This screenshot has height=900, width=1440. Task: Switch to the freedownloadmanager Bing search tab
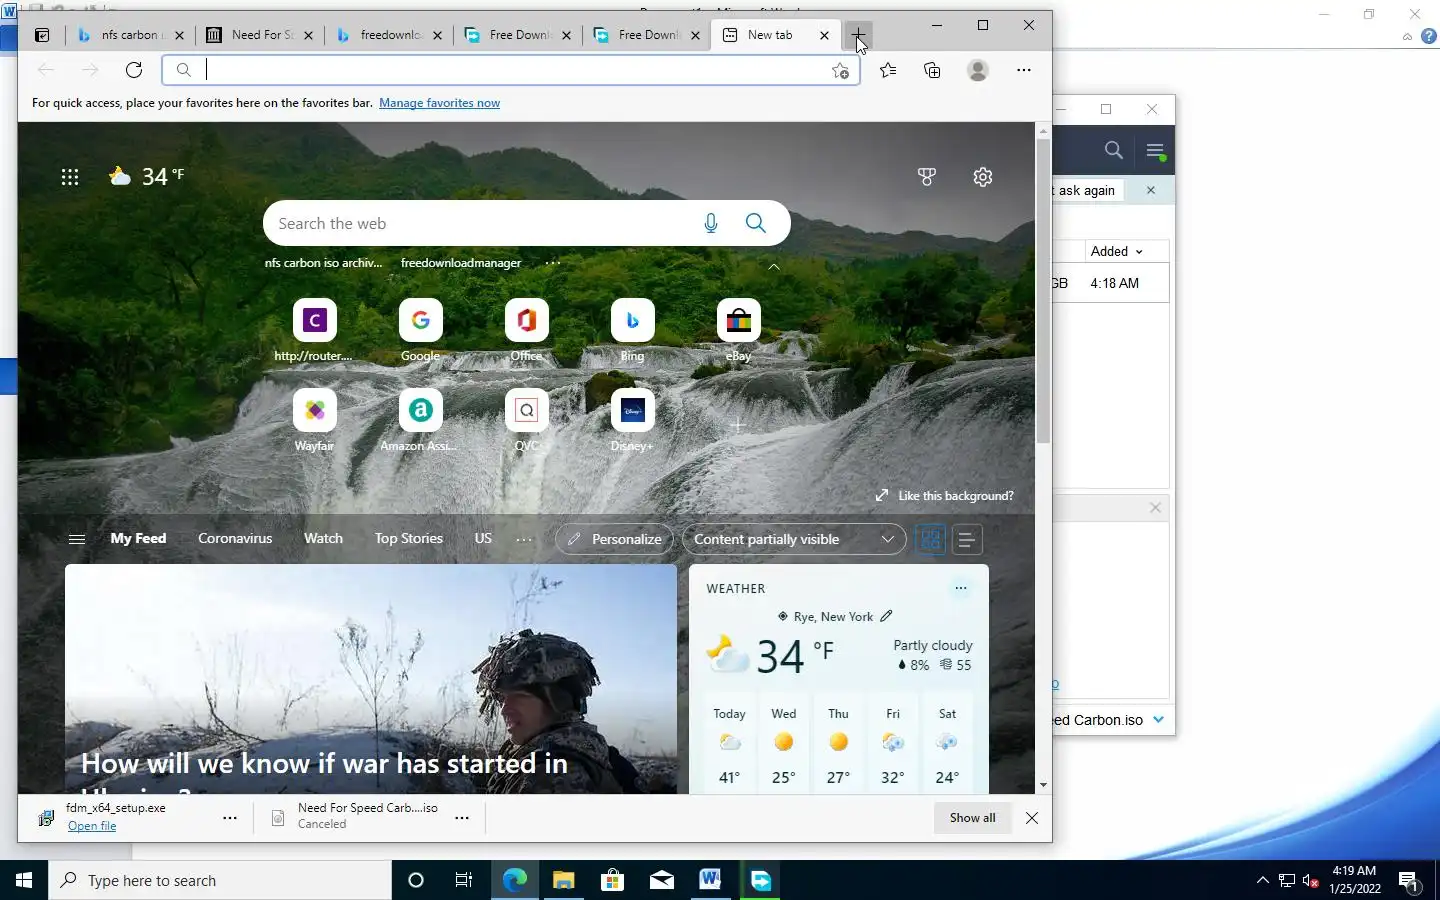389,35
